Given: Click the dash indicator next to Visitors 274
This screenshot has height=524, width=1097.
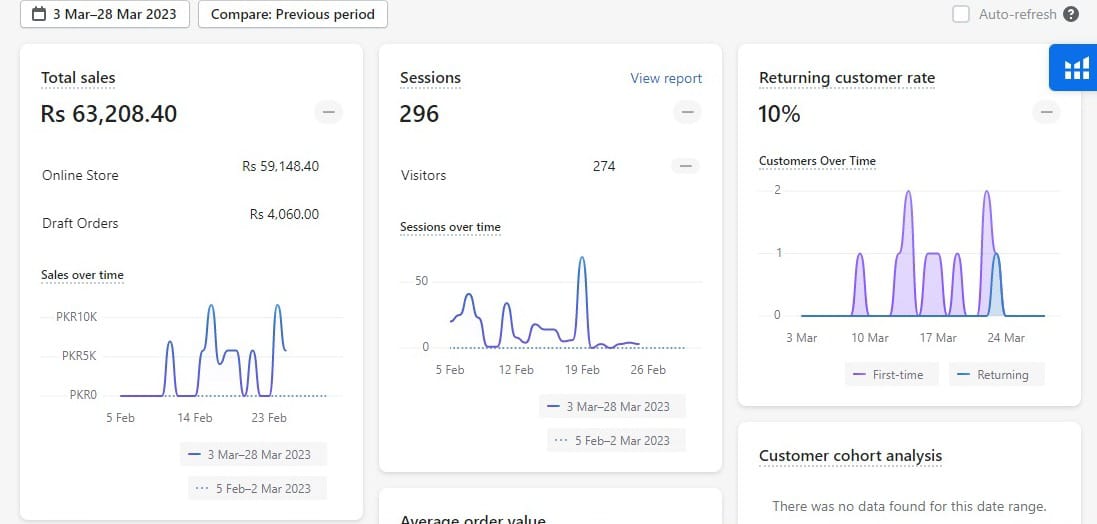Looking at the screenshot, I should click(x=684, y=166).
